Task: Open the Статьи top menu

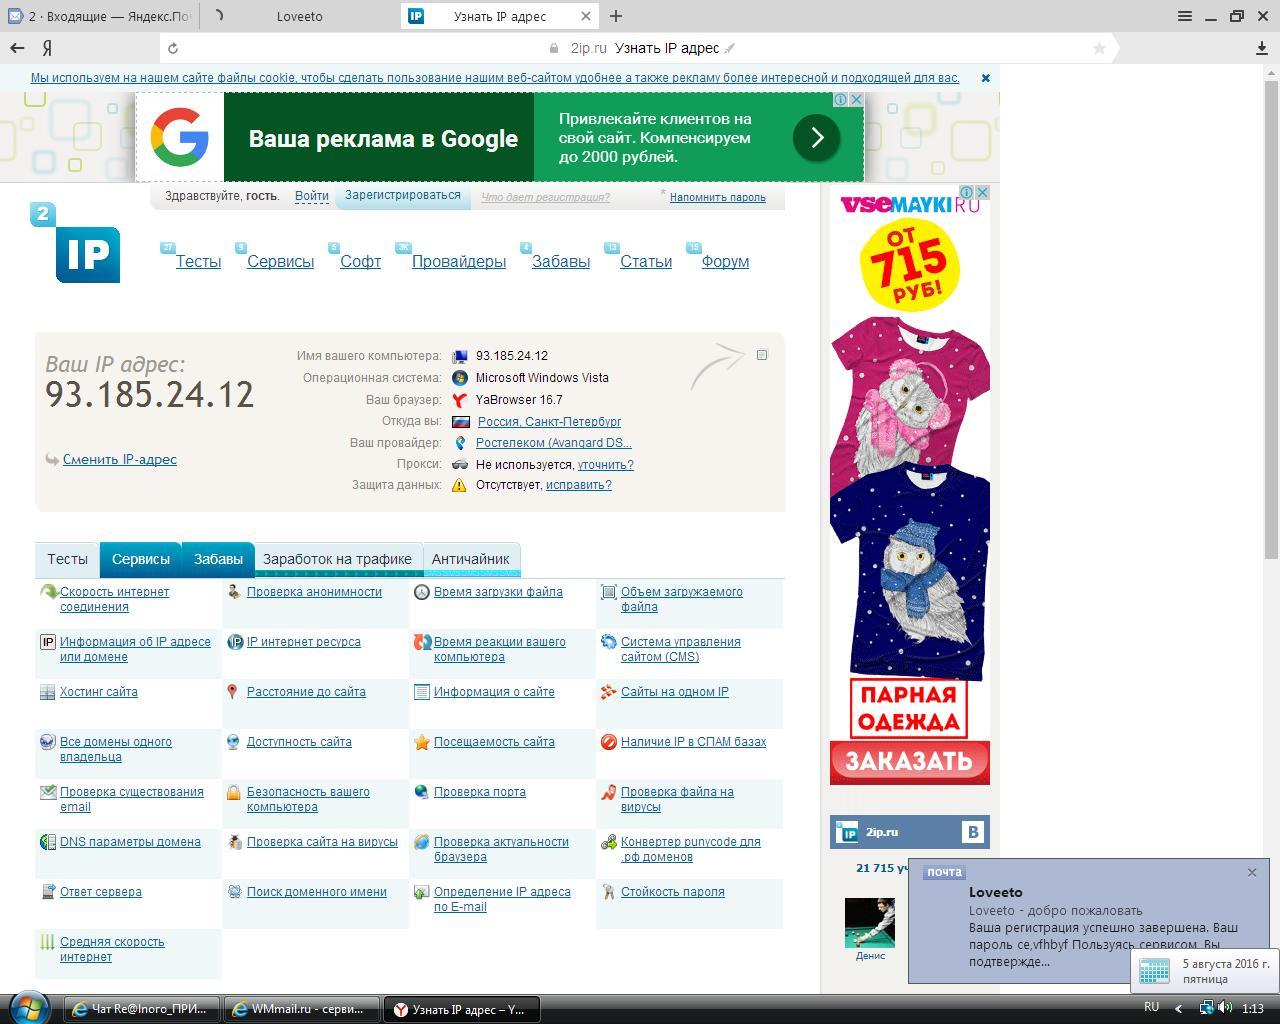Action: point(646,261)
